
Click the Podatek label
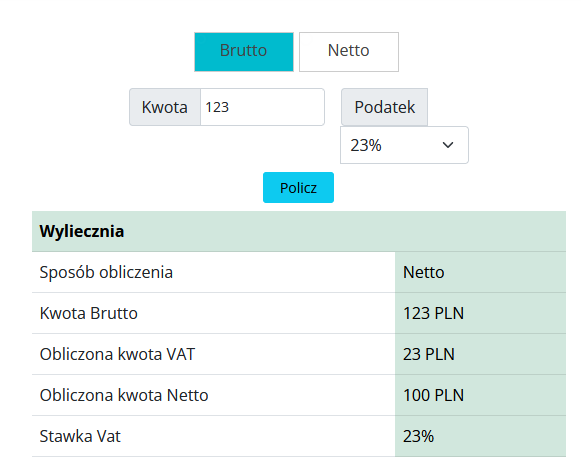tap(385, 107)
